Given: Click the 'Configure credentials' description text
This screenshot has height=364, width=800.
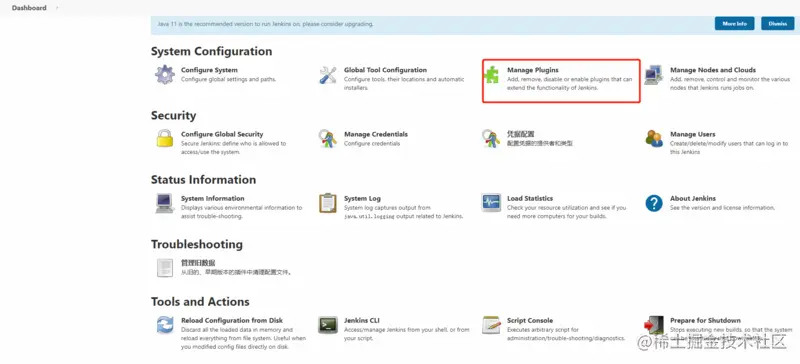Looking at the screenshot, I should click(x=372, y=143).
